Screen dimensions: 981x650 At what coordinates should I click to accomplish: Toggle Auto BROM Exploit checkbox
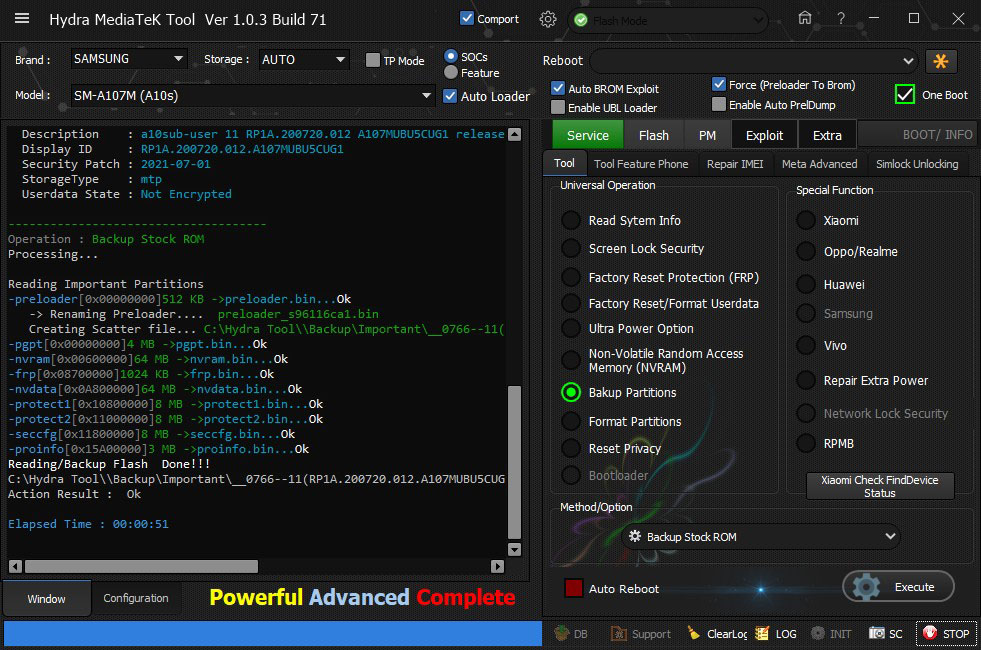tap(557, 88)
